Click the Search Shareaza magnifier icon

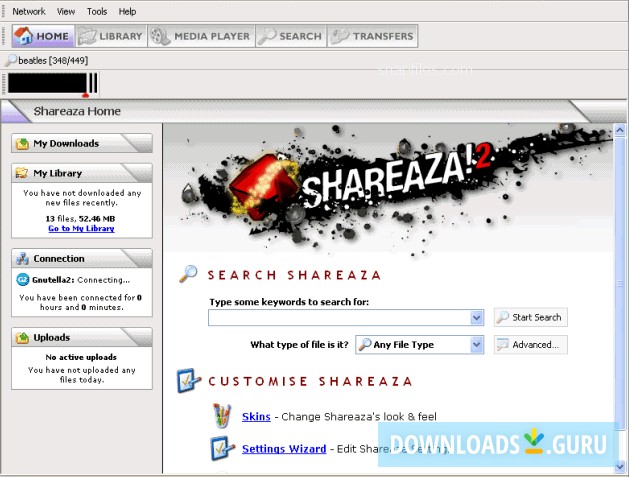click(x=188, y=274)
